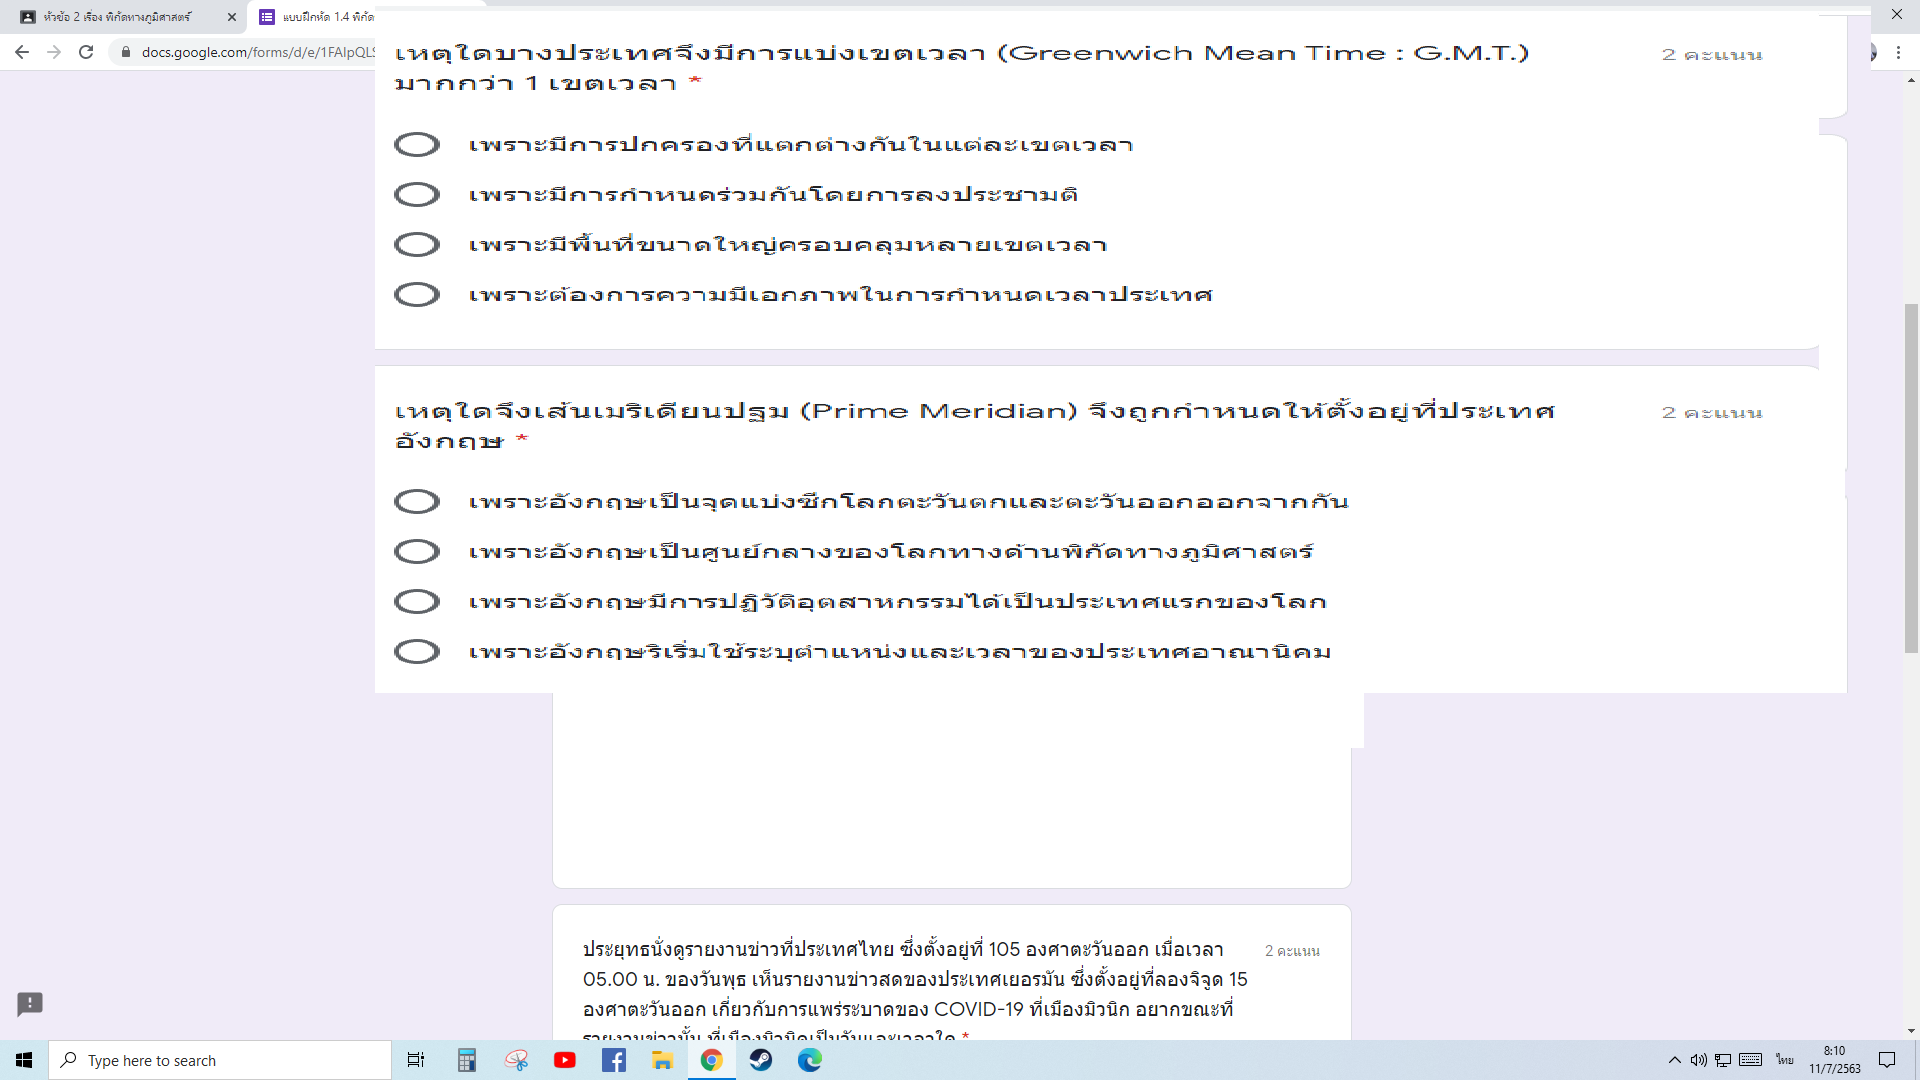Open the YouTube taskbar shortcut
The width and height of the screenshot is (1920, 1080).
pos(565,1060)
